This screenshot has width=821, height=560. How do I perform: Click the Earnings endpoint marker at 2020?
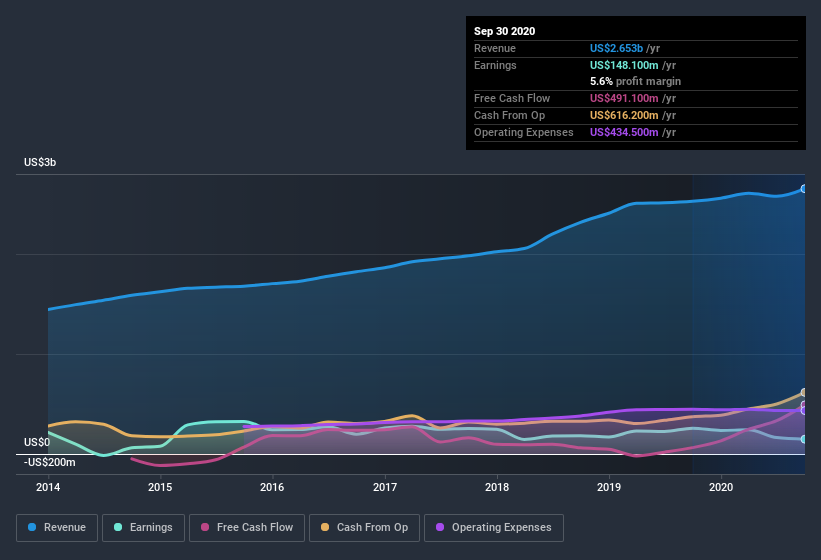[x=804, y=439]
